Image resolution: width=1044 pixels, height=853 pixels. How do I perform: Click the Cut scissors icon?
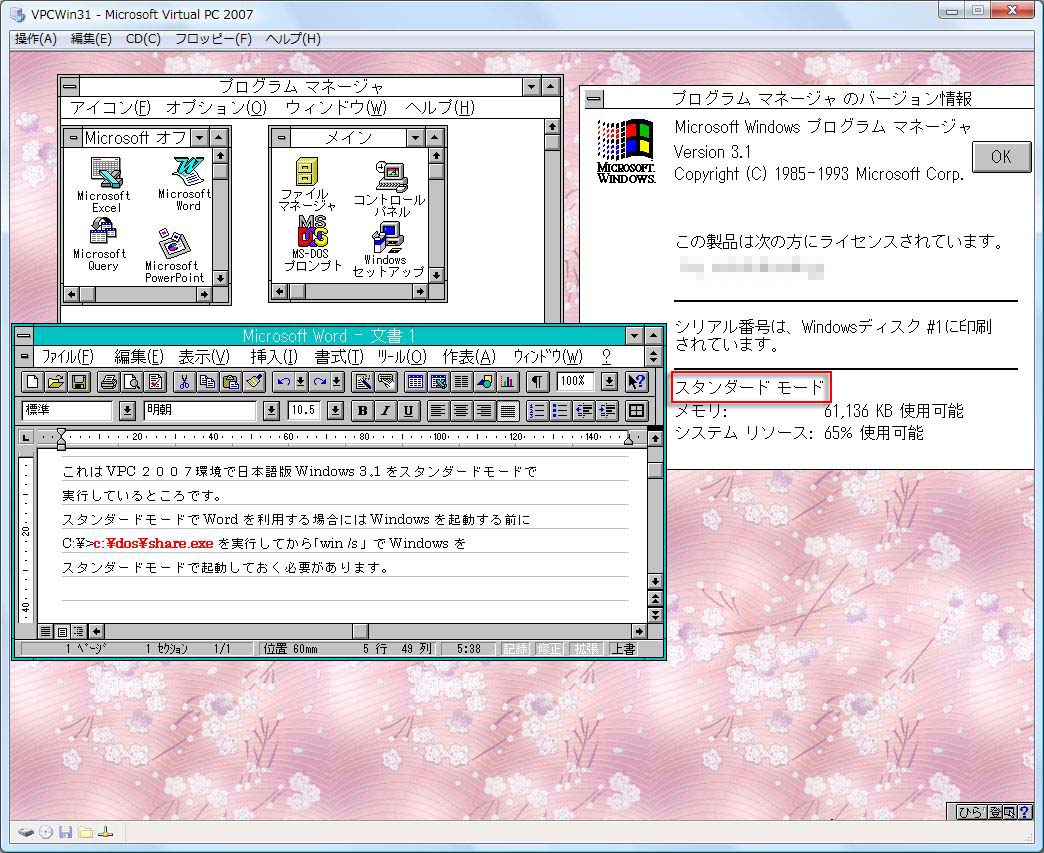point(184,382)
